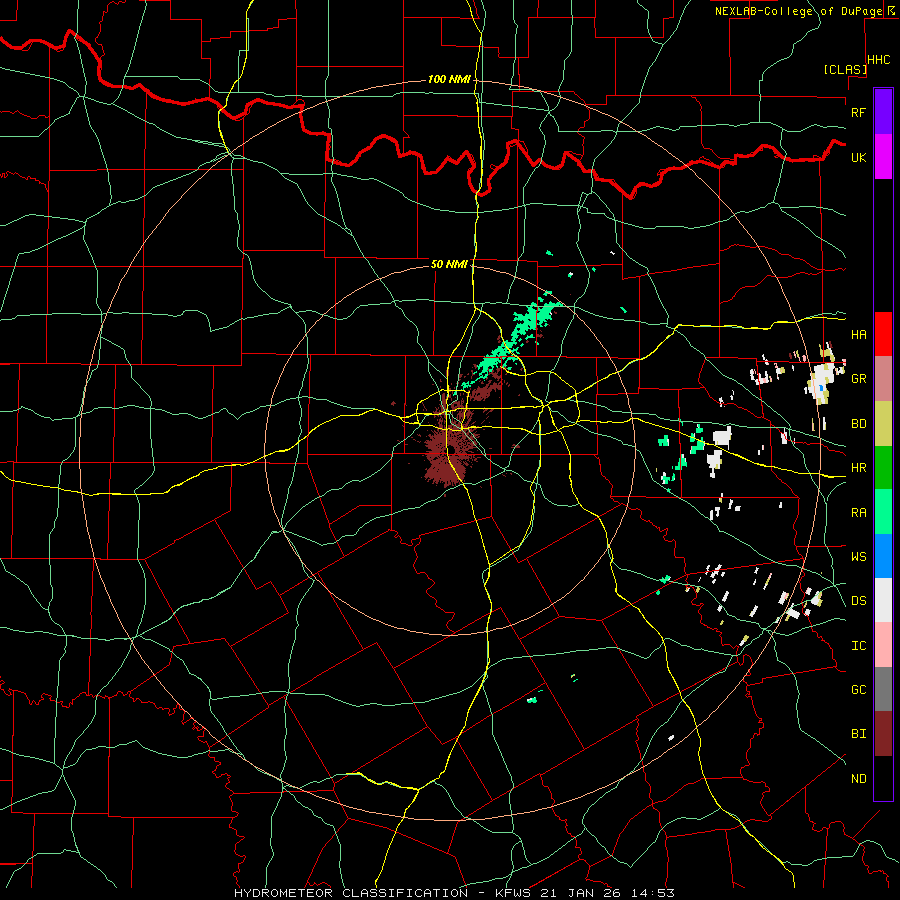
Task: Pick the yellow BD legend swatch
Action: (883, 423)
